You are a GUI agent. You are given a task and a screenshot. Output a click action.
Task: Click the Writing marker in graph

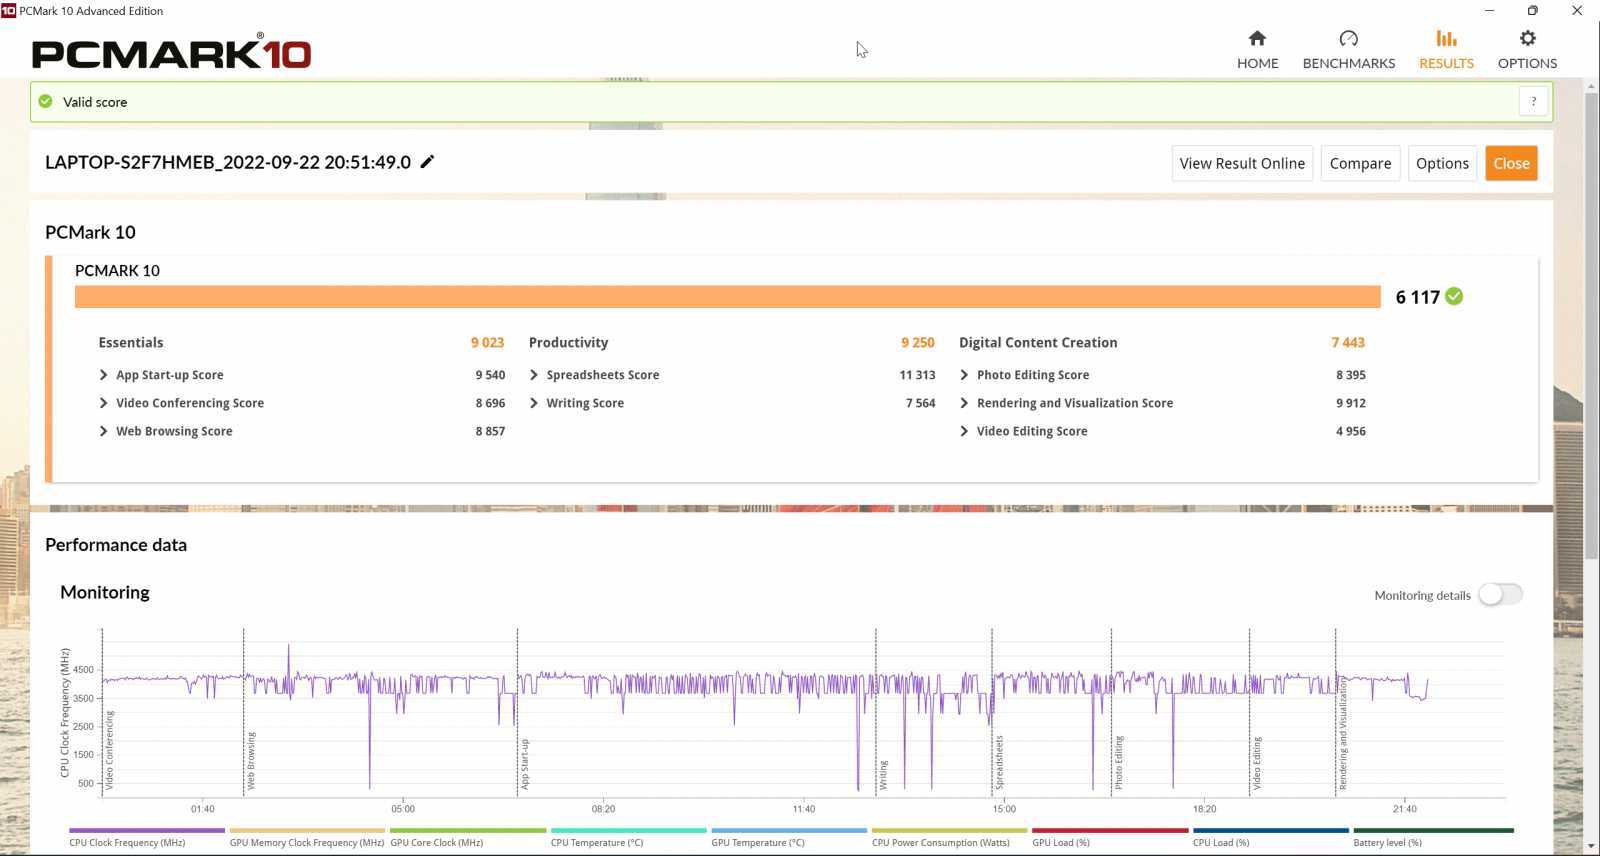click(883, 775)
